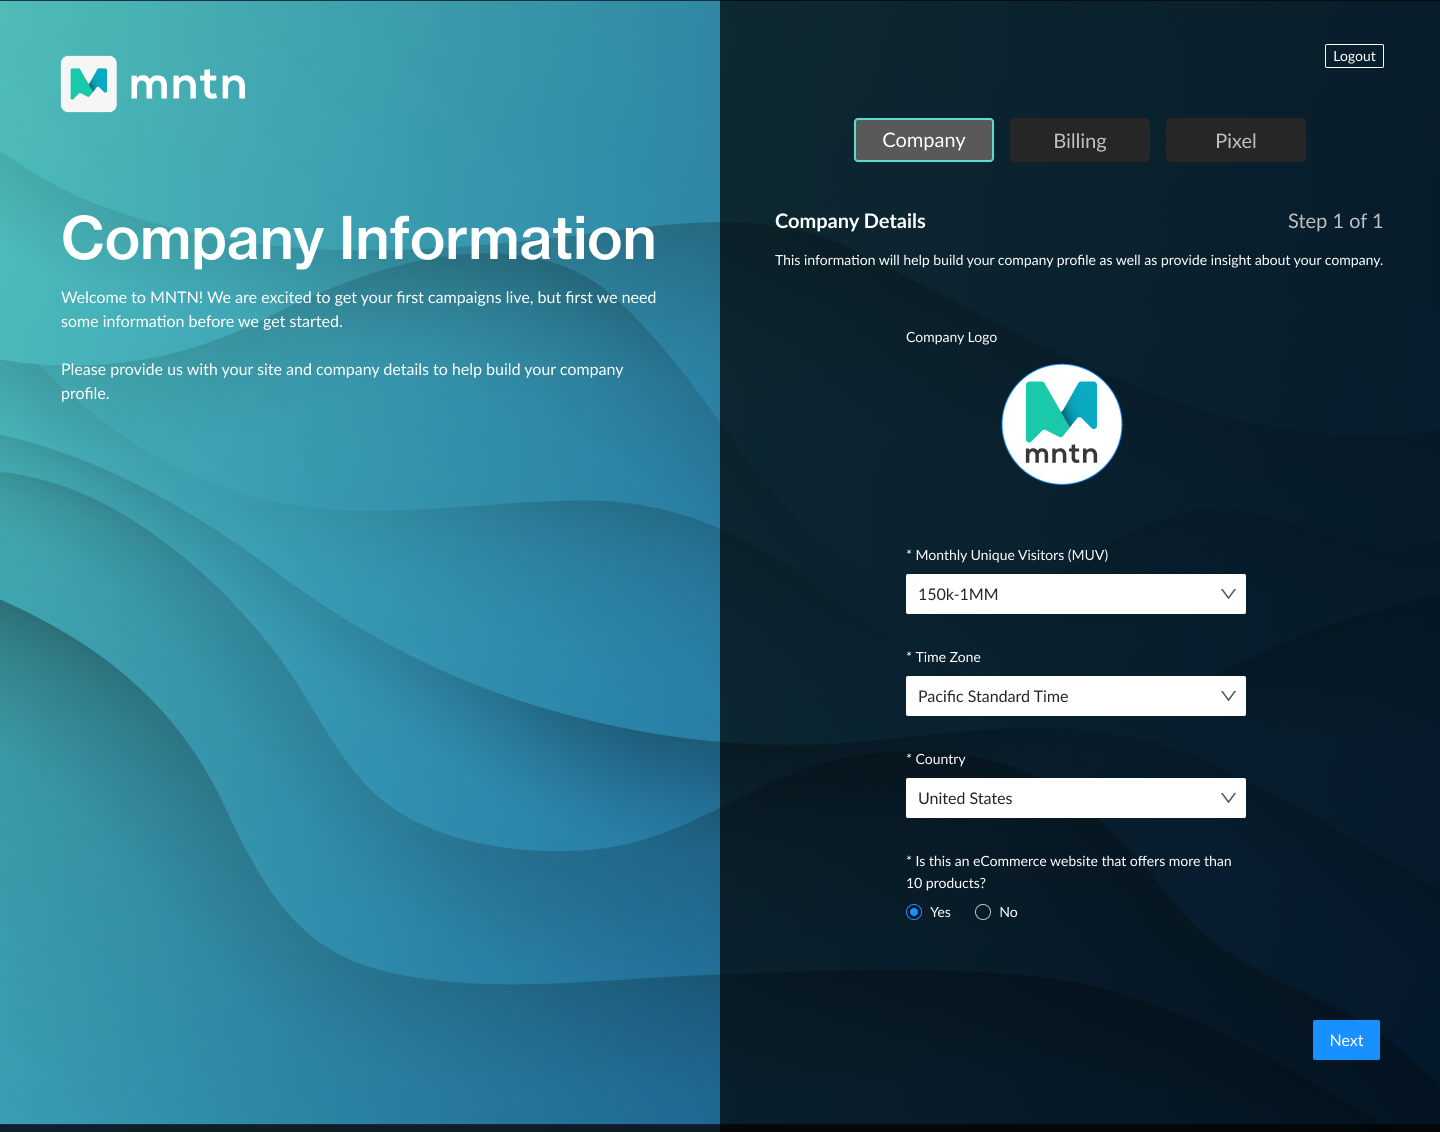Click the 'Please provide us with your site' paragraph
Viewport: 1440px width, 1132px height.
pyautogui.click(x=342, y=381)
